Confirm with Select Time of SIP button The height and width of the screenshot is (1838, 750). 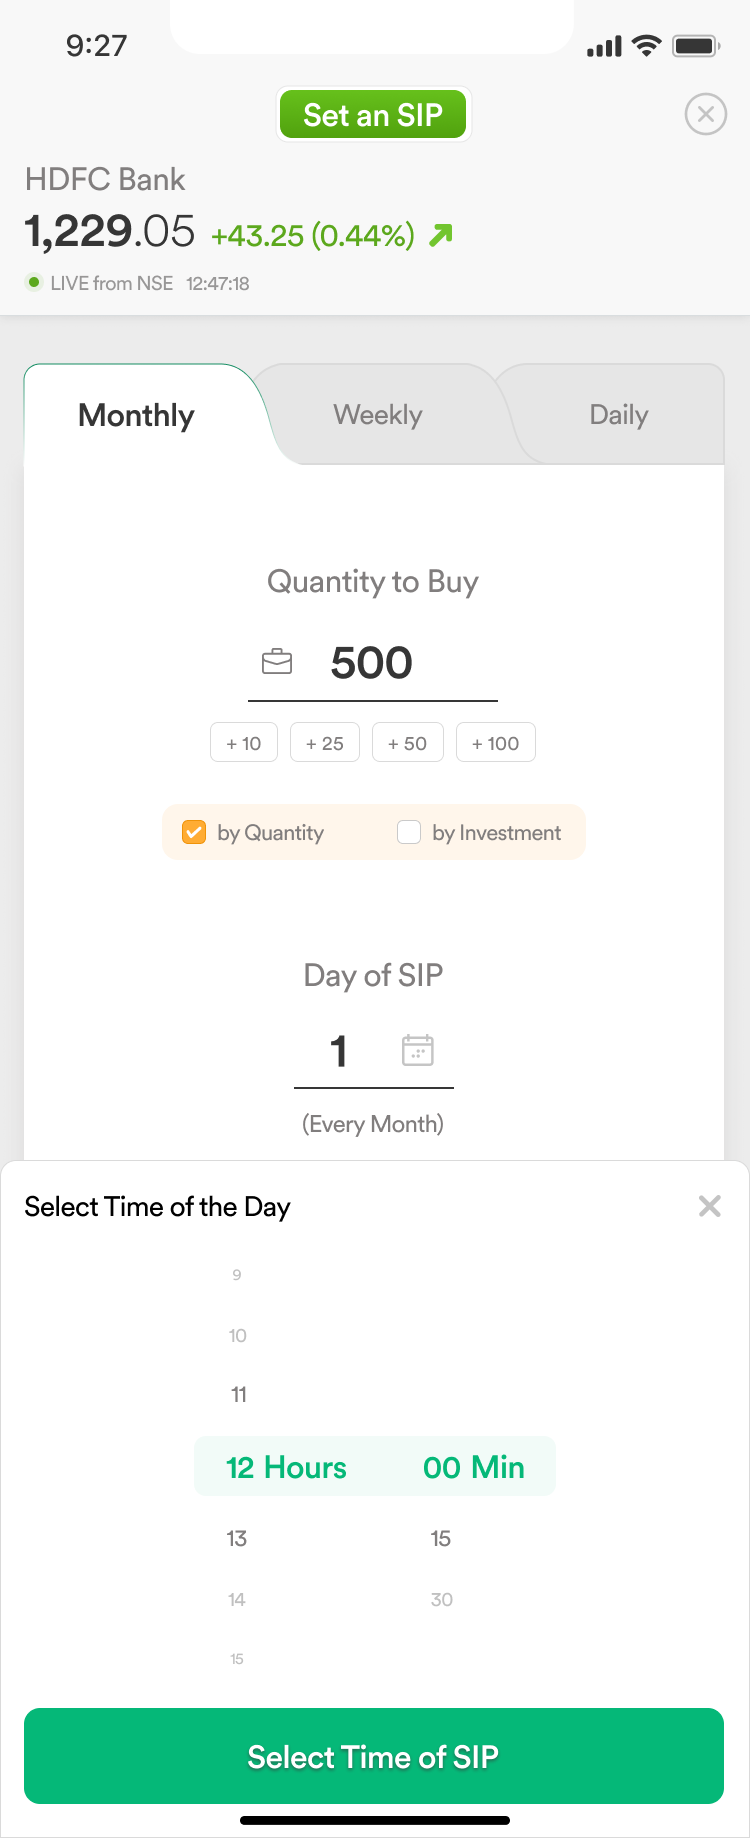[x=374, y=1756]
